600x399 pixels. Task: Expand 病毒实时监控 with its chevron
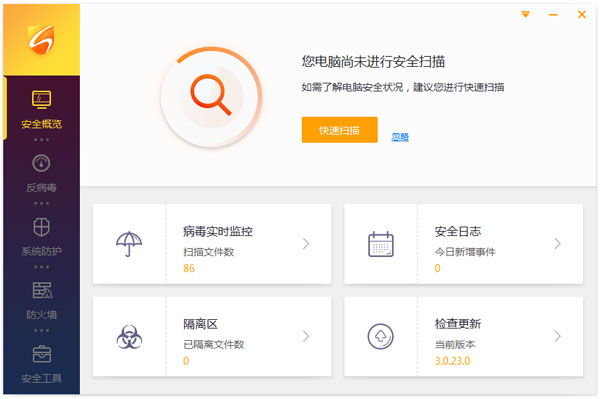(306, 244)
